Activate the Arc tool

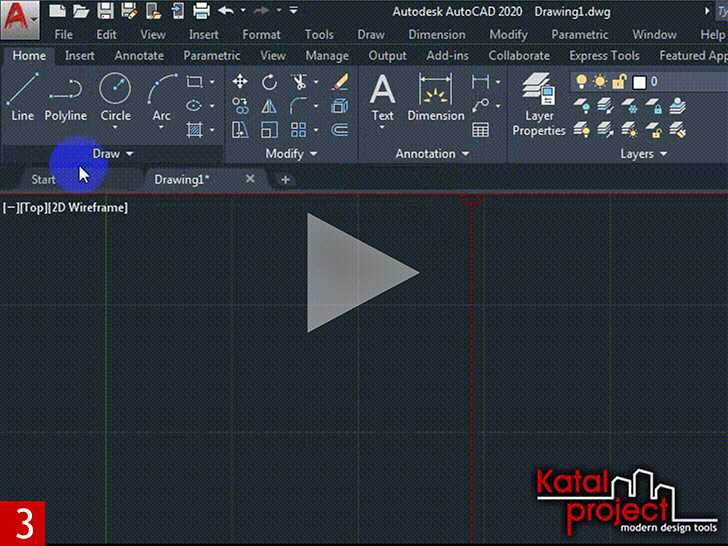[162, 98]
